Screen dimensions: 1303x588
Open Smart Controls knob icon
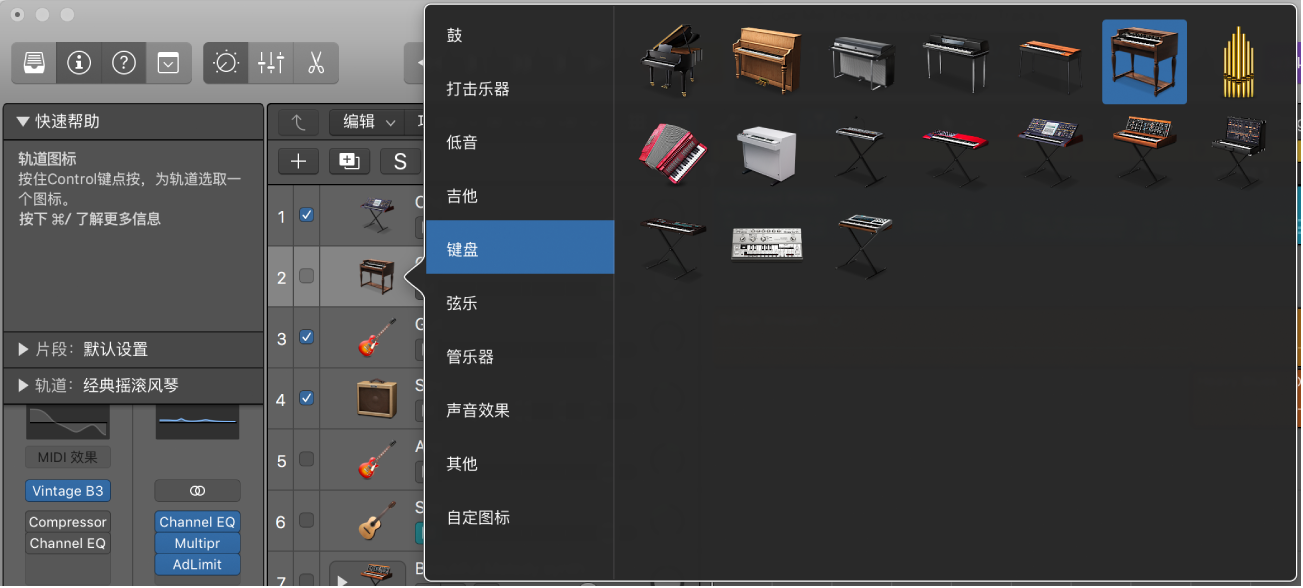225,63
